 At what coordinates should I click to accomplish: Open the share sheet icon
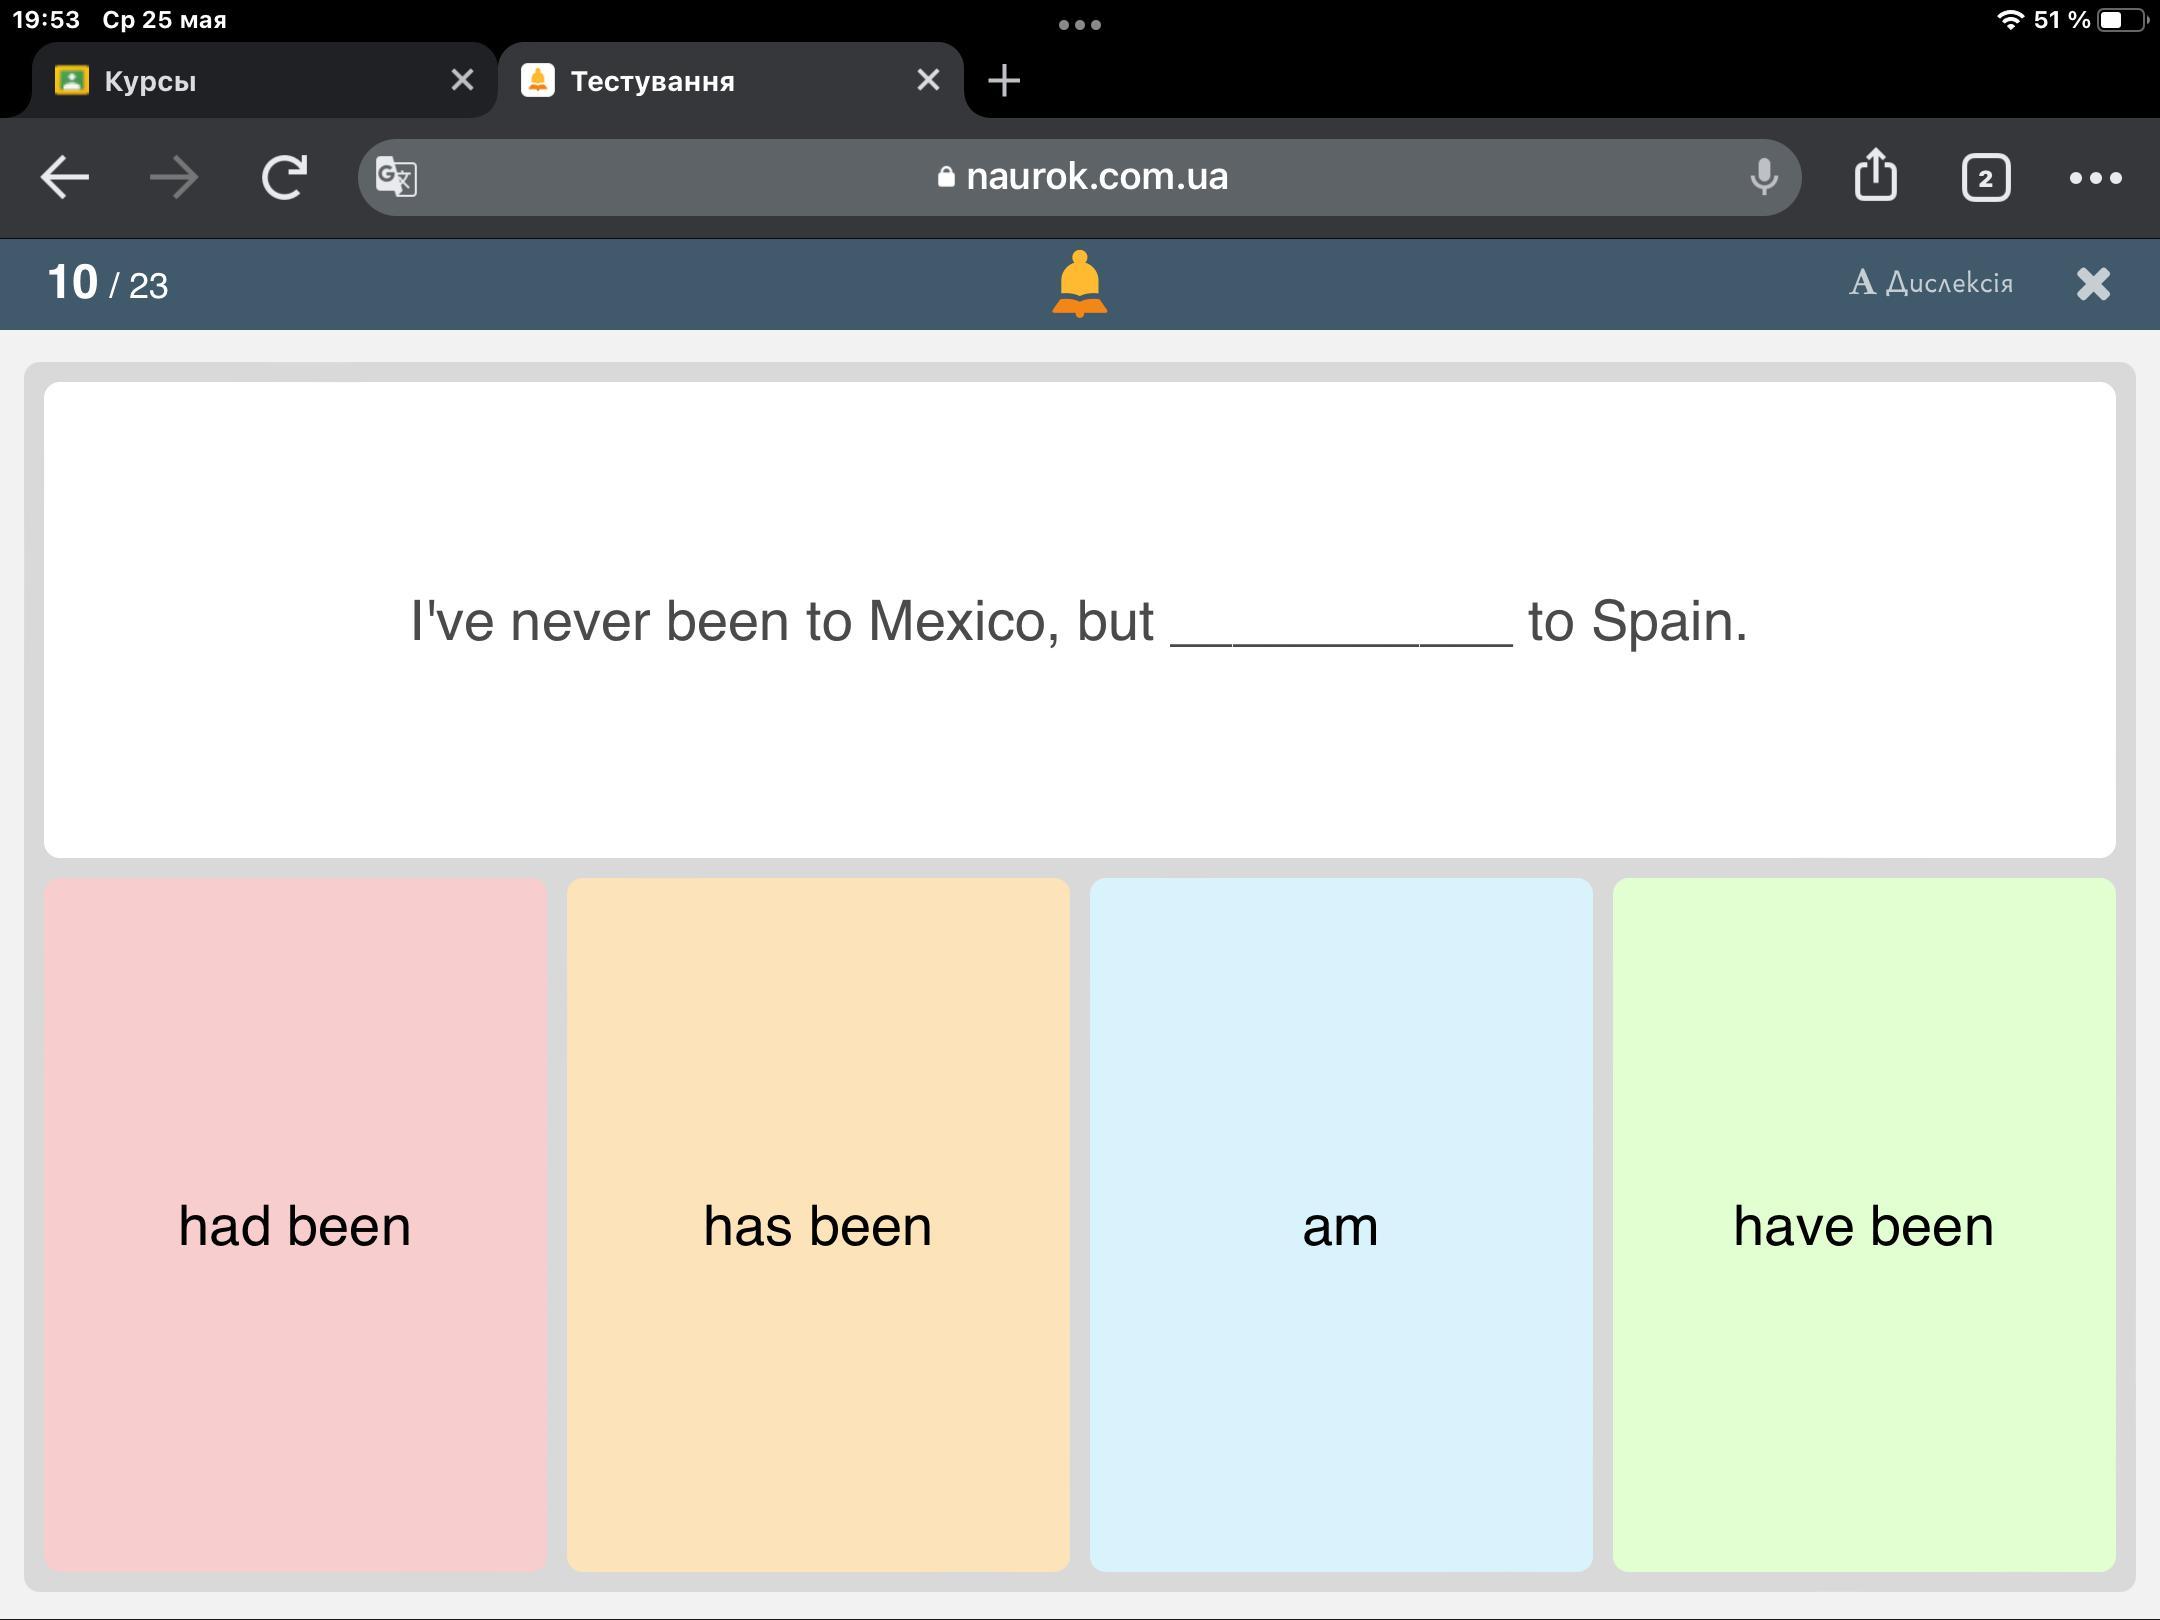pos(1875,175)
